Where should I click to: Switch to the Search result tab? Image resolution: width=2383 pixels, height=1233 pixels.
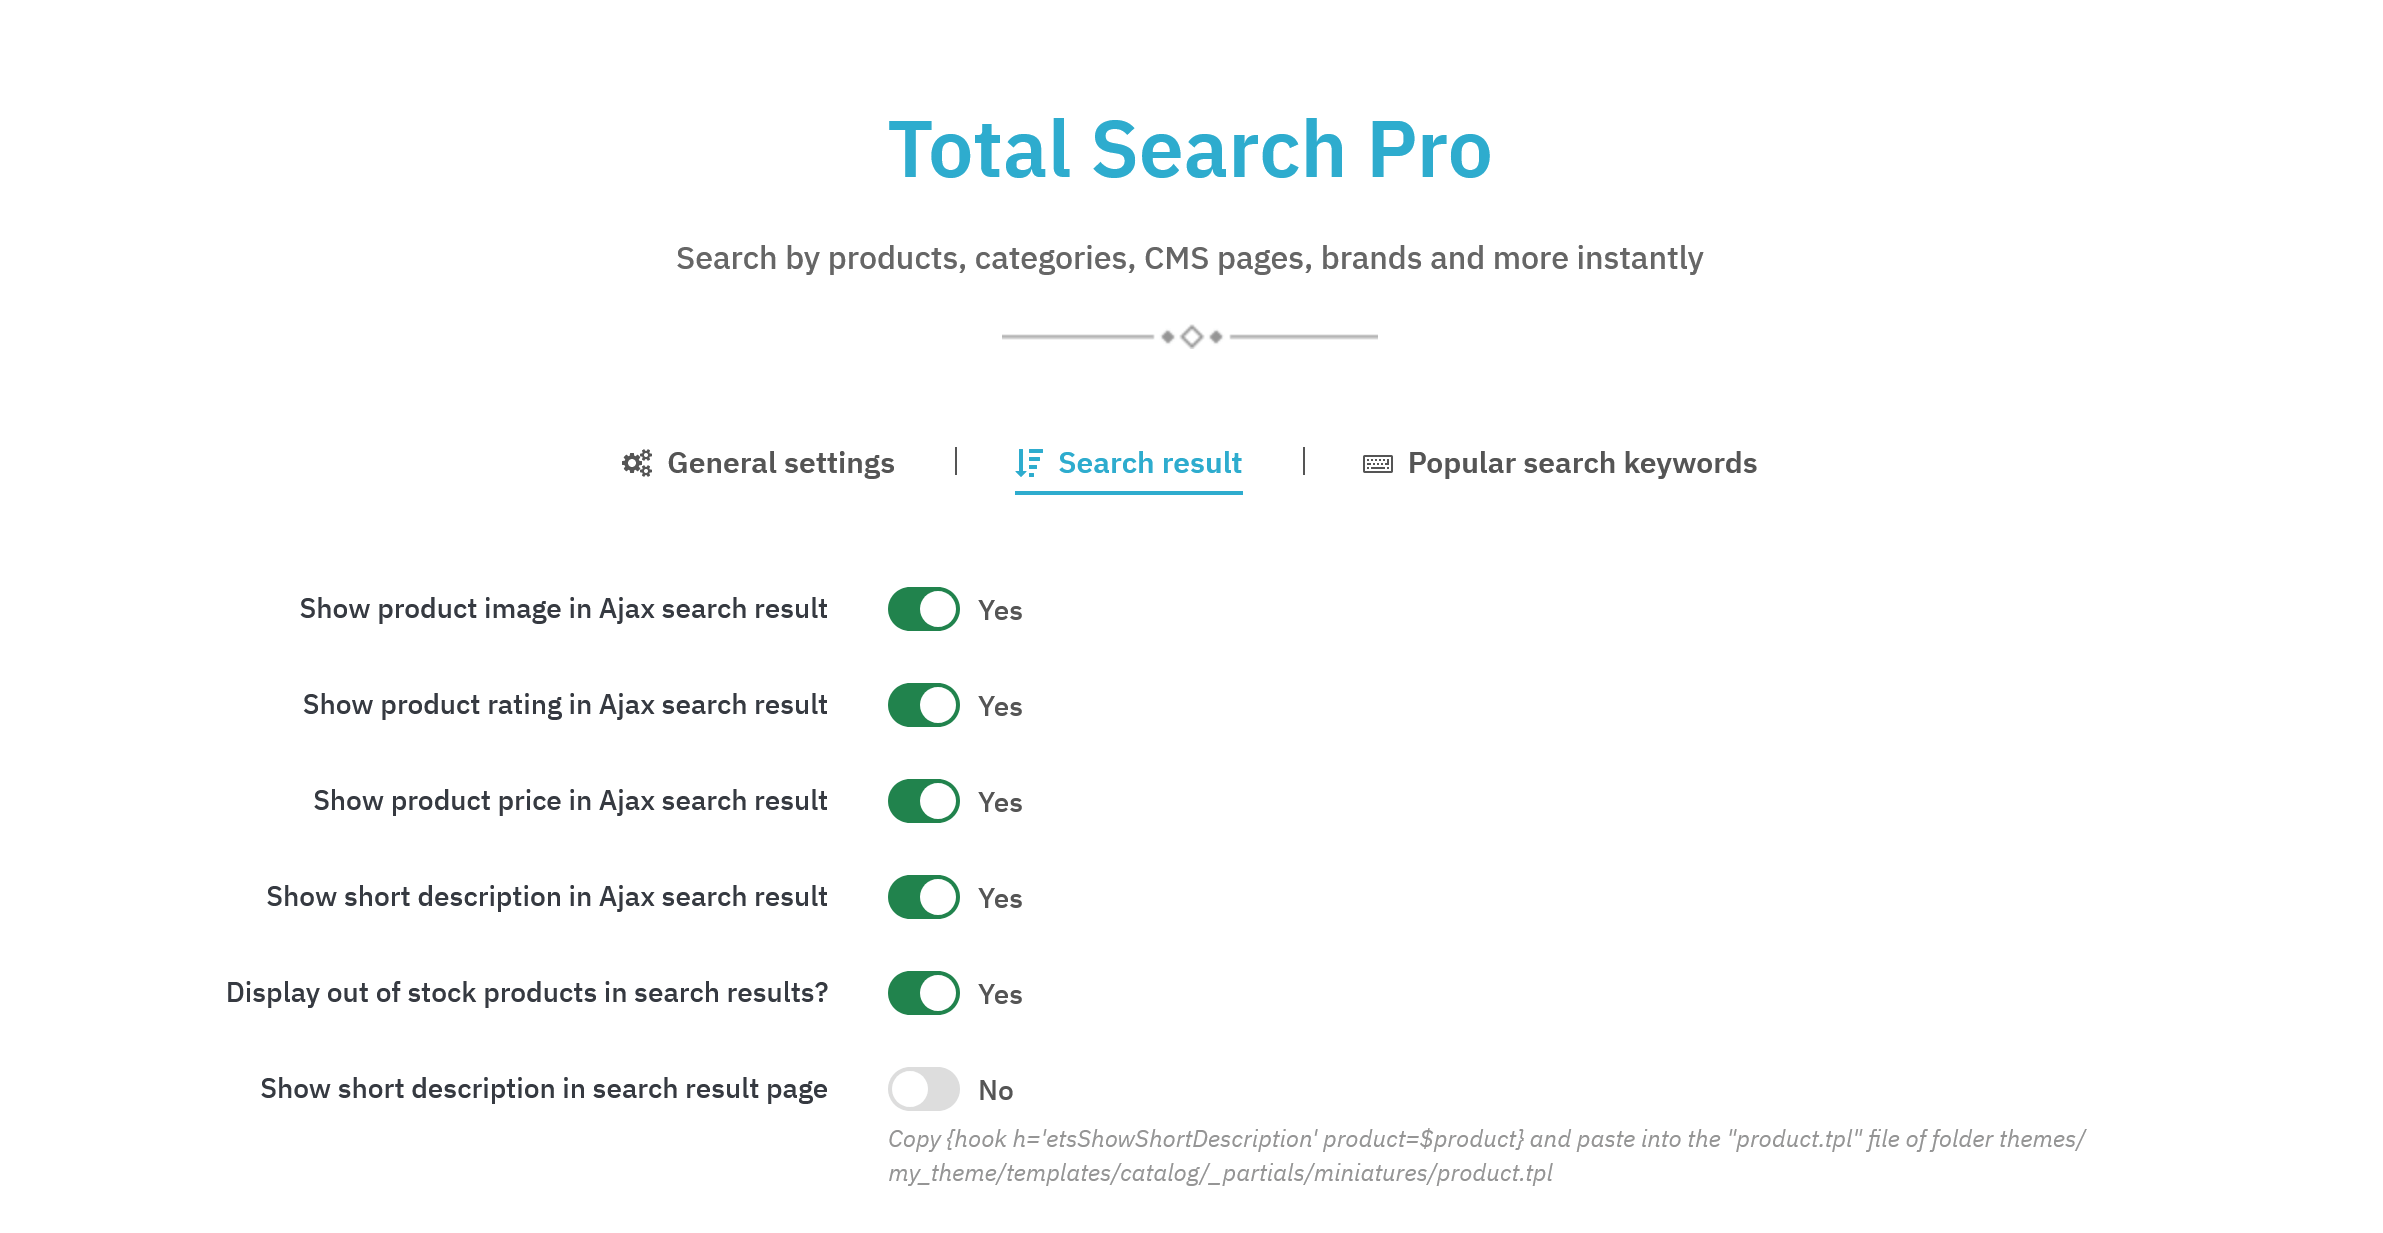[x=1129, y=463]
